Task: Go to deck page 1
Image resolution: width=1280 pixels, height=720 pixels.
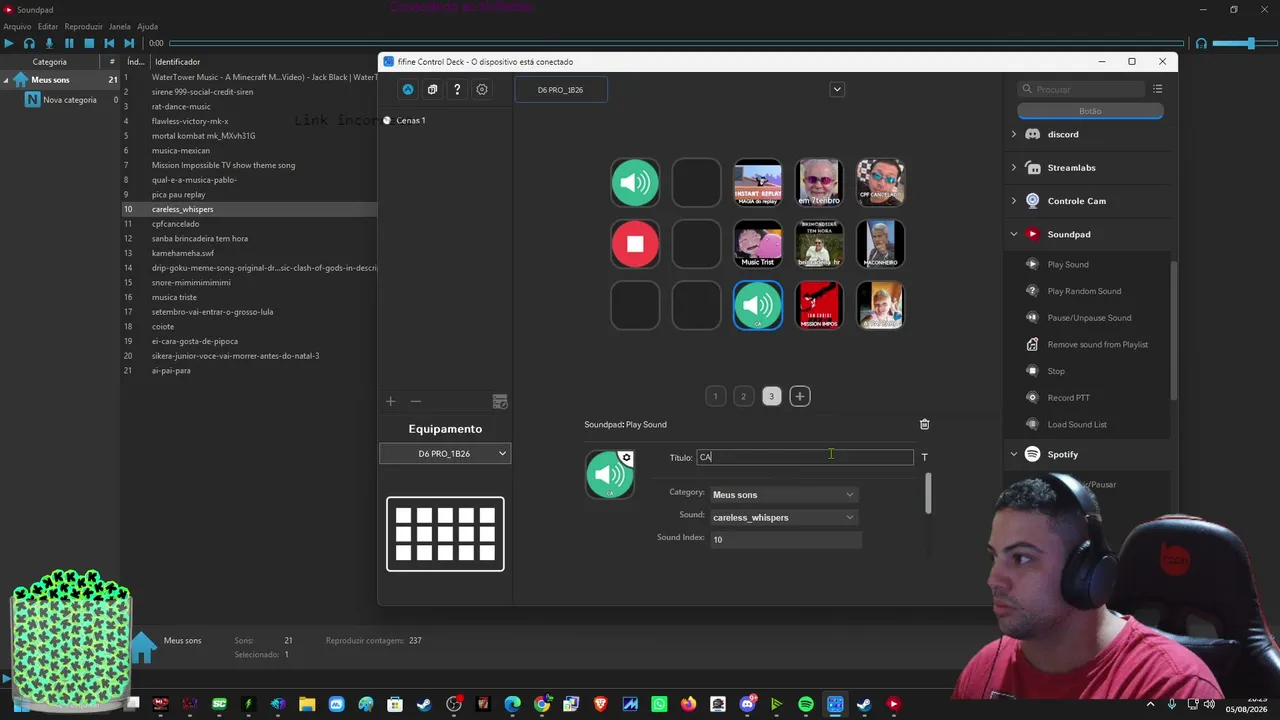Action: [715, 396]
